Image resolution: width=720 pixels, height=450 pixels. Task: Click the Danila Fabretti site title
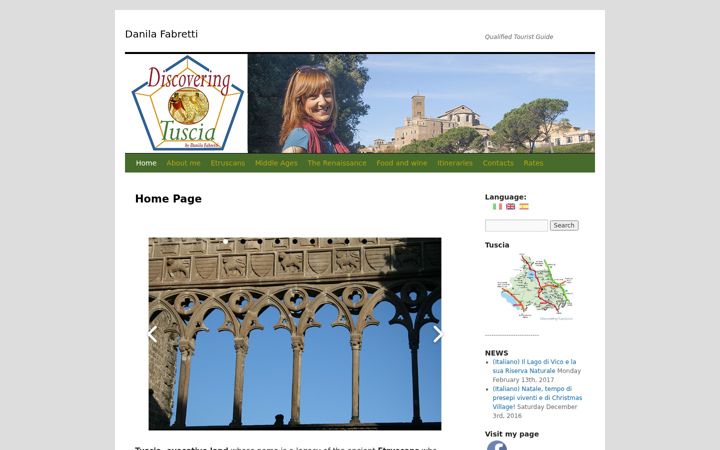[161, 34]
